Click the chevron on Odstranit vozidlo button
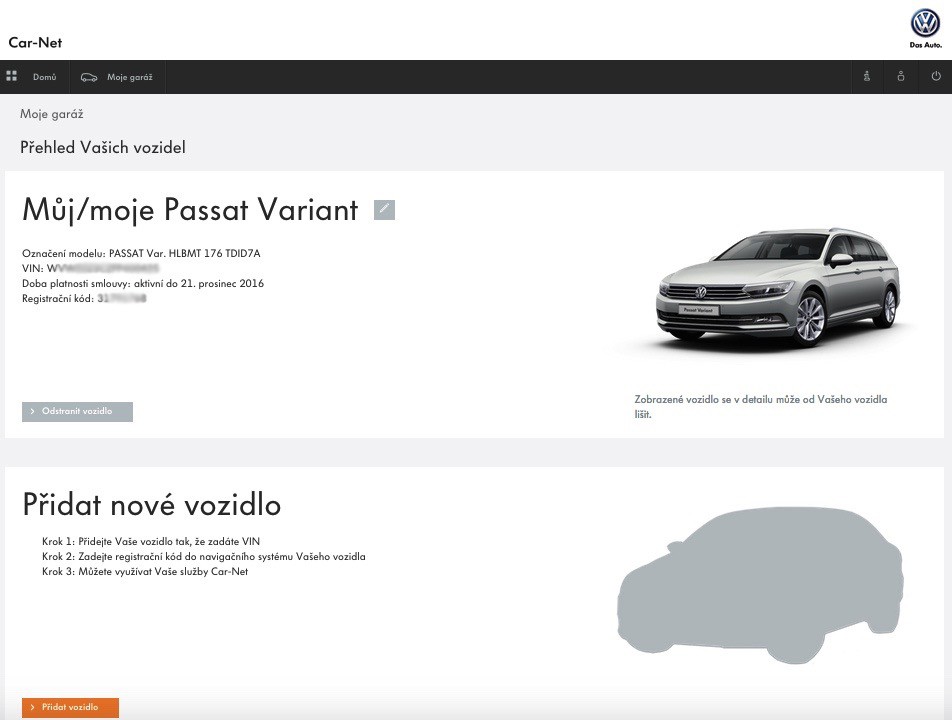Viewport: 952px width, 720px height. click(32, 412)
